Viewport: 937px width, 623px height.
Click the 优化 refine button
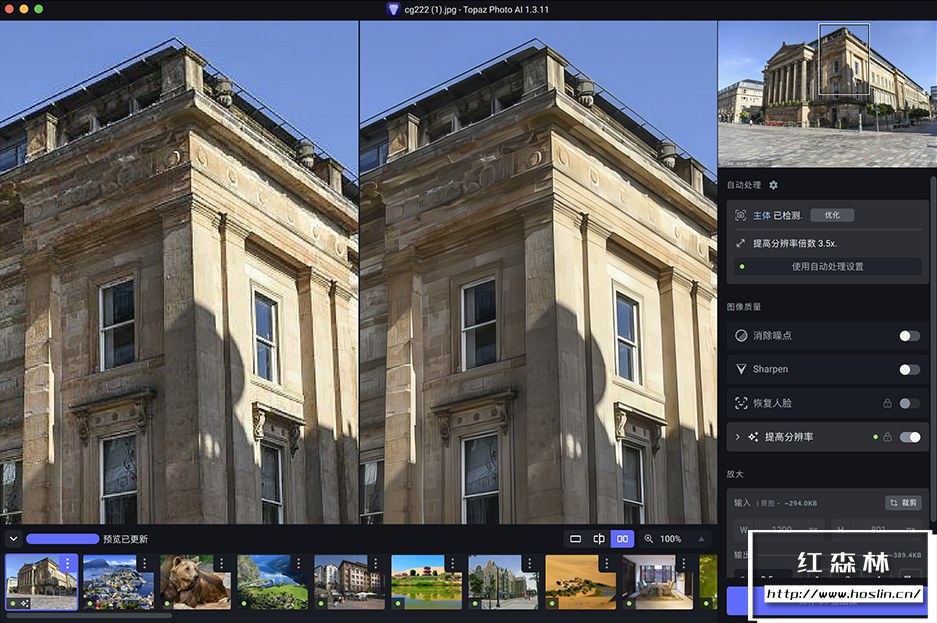(832, 215)
